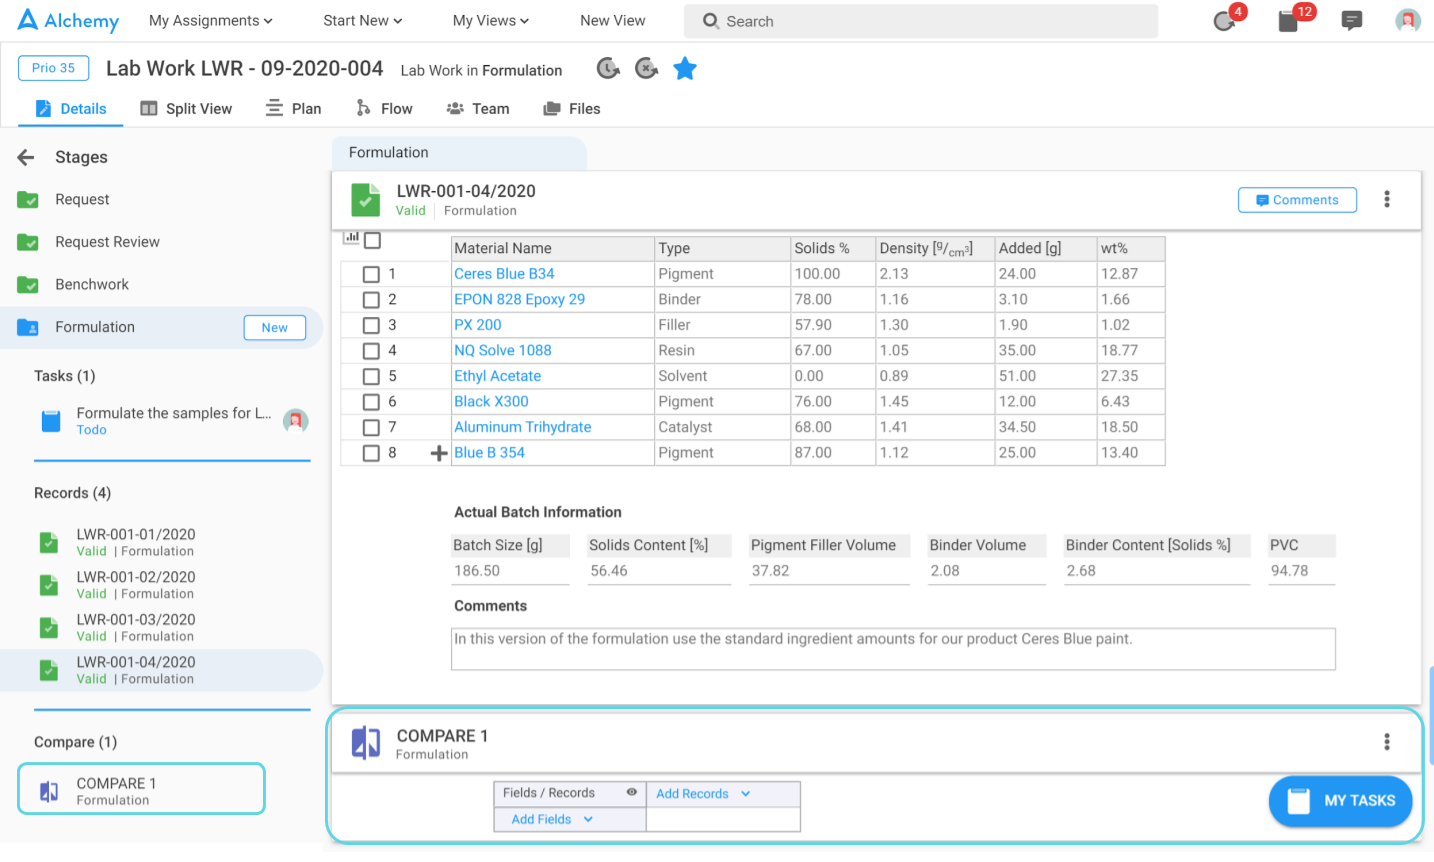
Task: Open Request stage folder icon
Action: pyautogui.click(x=28, y=200)
